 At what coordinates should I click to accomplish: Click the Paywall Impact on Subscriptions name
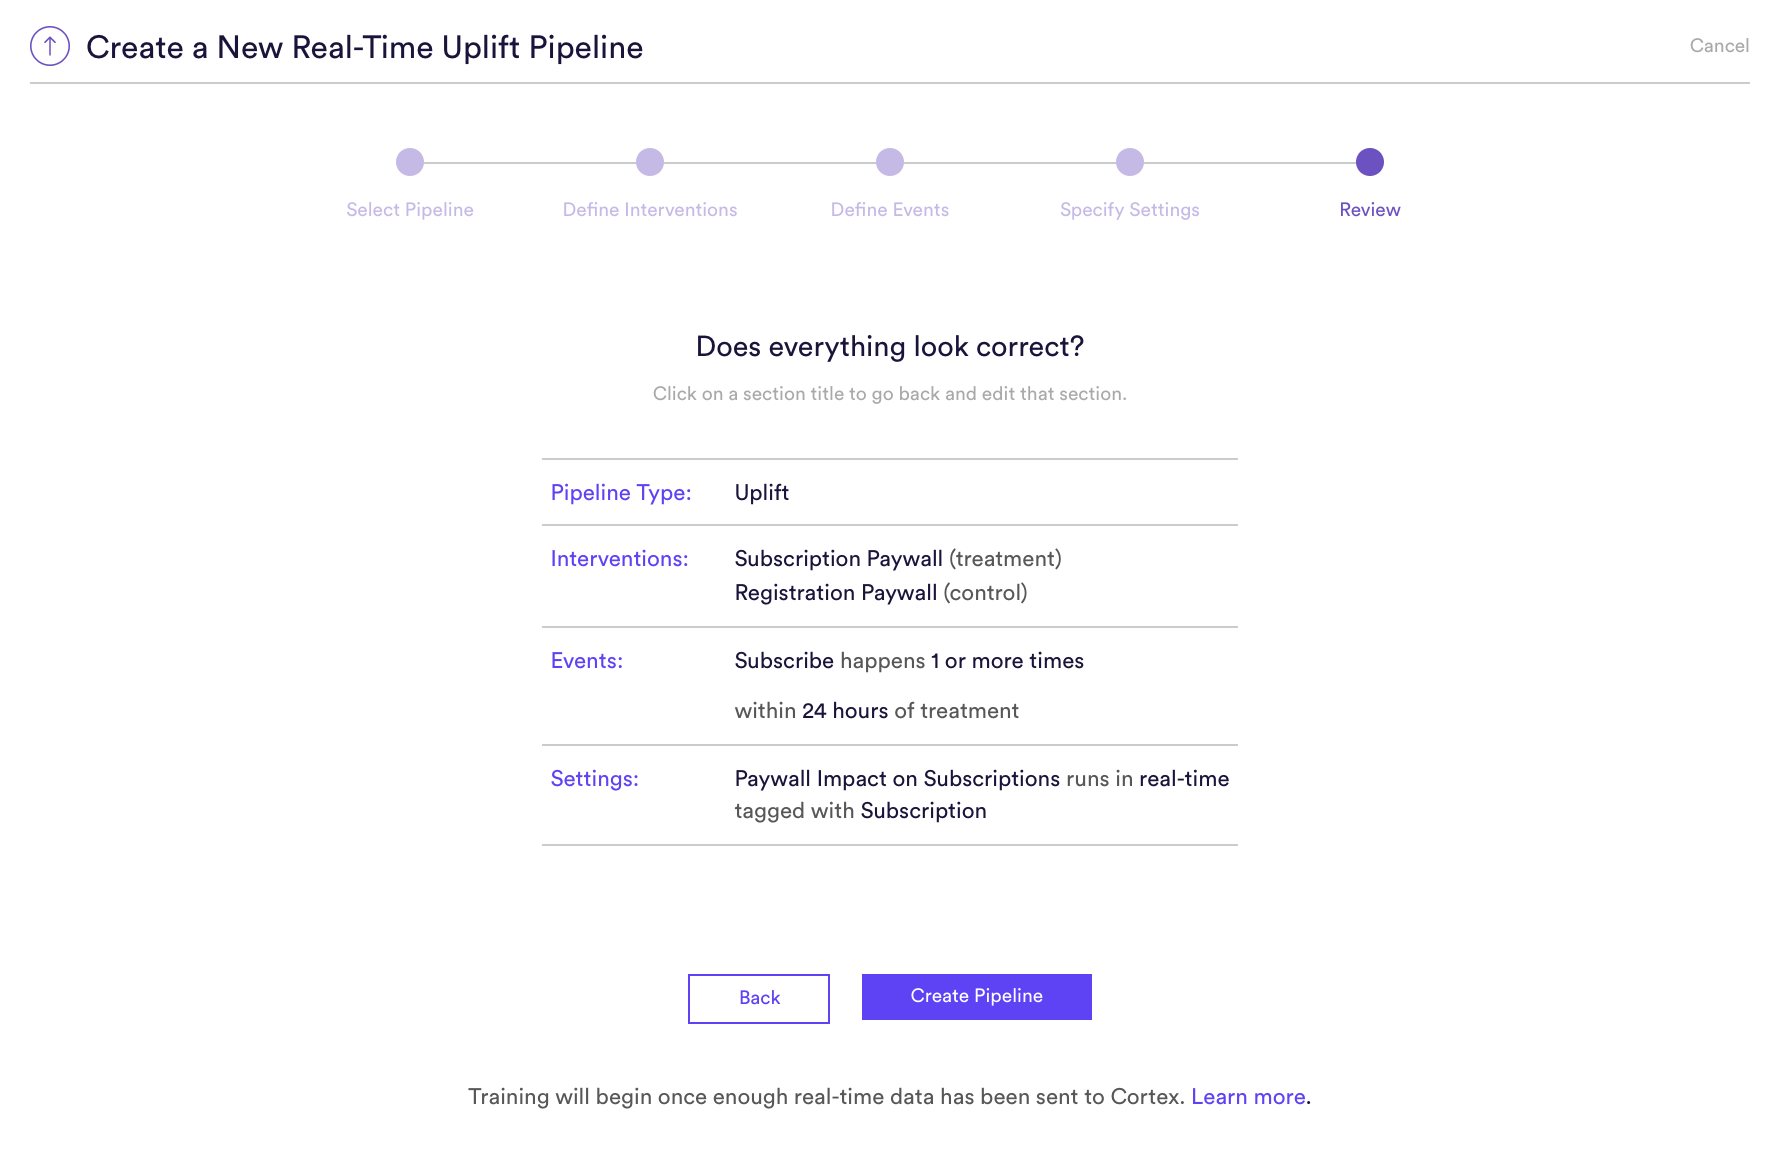(x=897, y=779)
